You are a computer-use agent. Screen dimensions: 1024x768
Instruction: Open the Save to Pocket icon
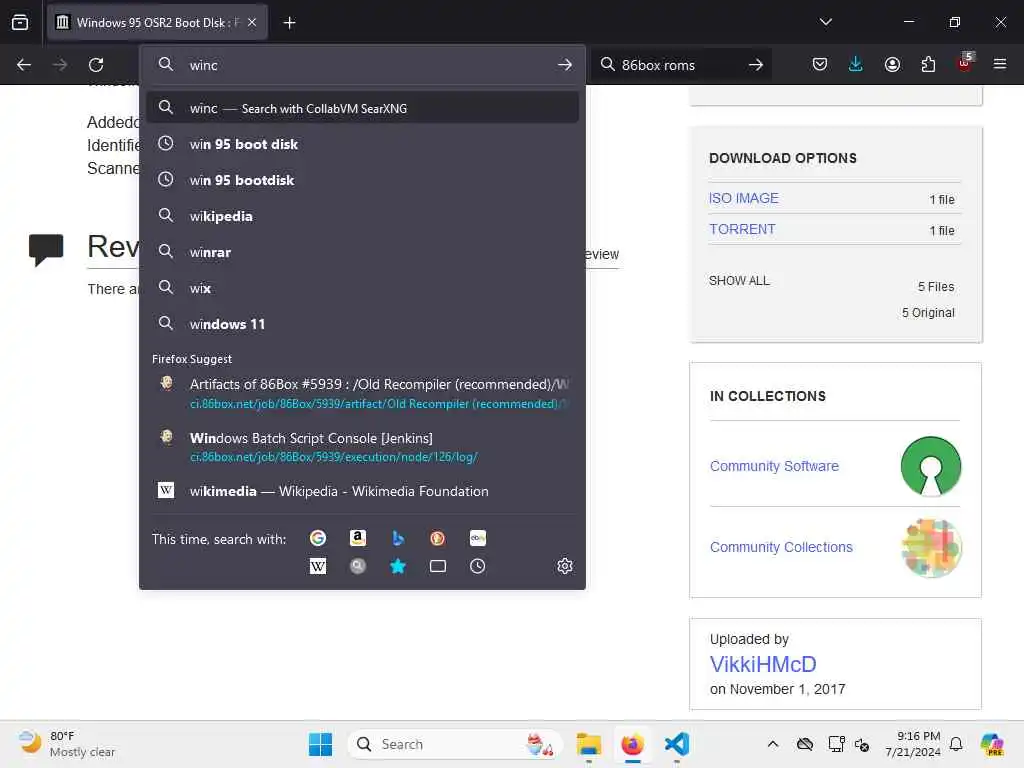pyautogui.click(x=820, y=64)
